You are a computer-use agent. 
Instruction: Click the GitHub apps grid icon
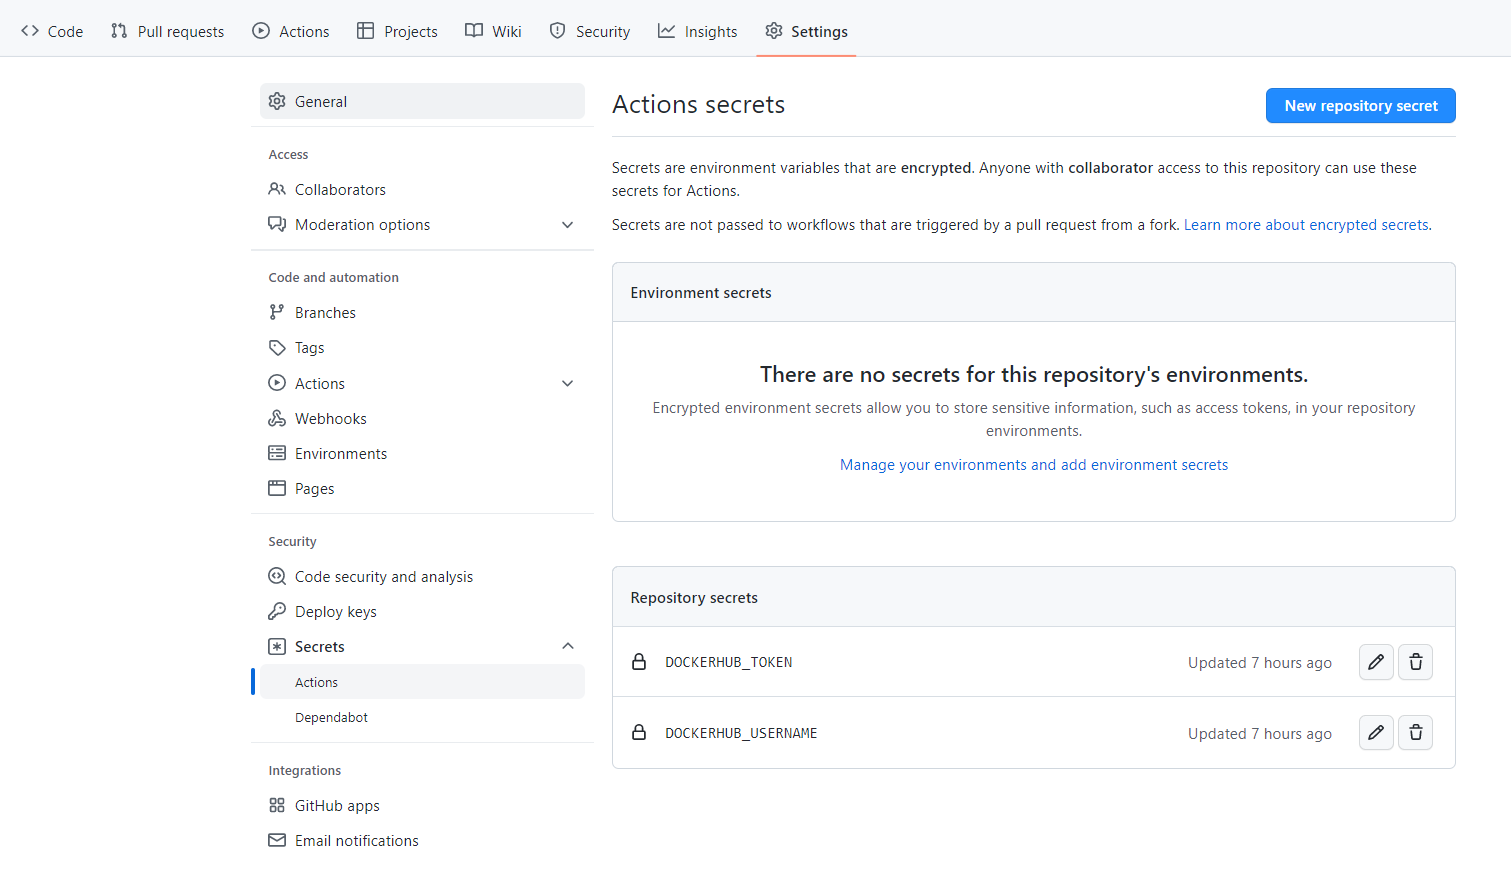click(x=277, y=805)
